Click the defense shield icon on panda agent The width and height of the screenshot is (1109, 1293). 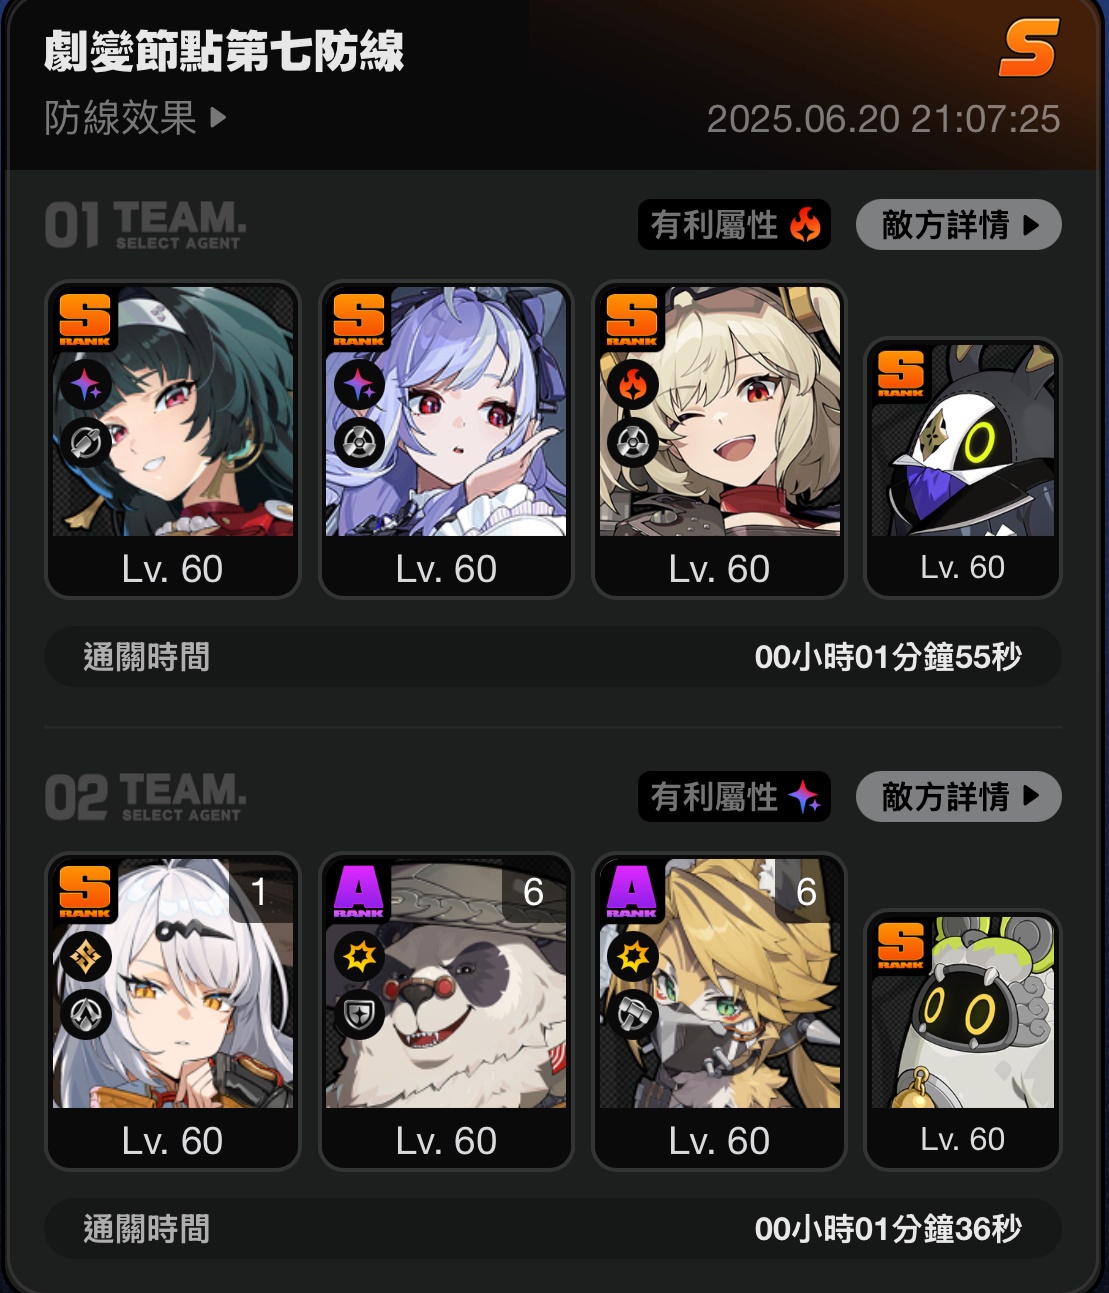359,1014
